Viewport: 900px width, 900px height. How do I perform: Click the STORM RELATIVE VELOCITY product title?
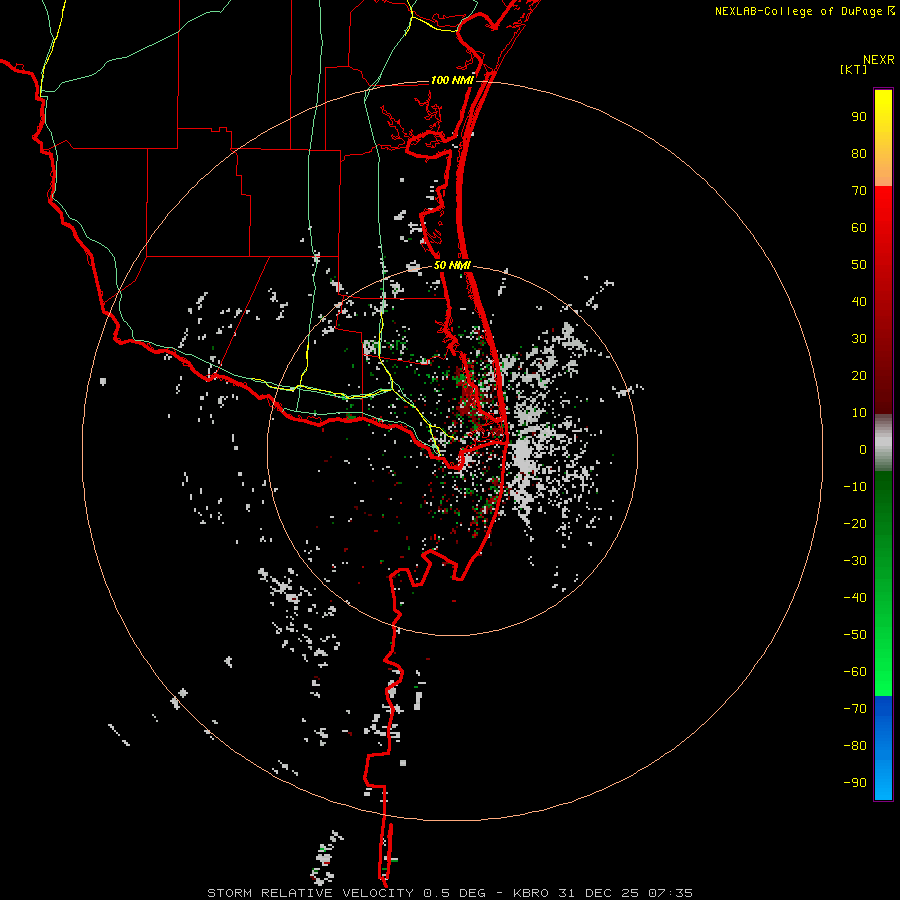(x=310, y=893)
